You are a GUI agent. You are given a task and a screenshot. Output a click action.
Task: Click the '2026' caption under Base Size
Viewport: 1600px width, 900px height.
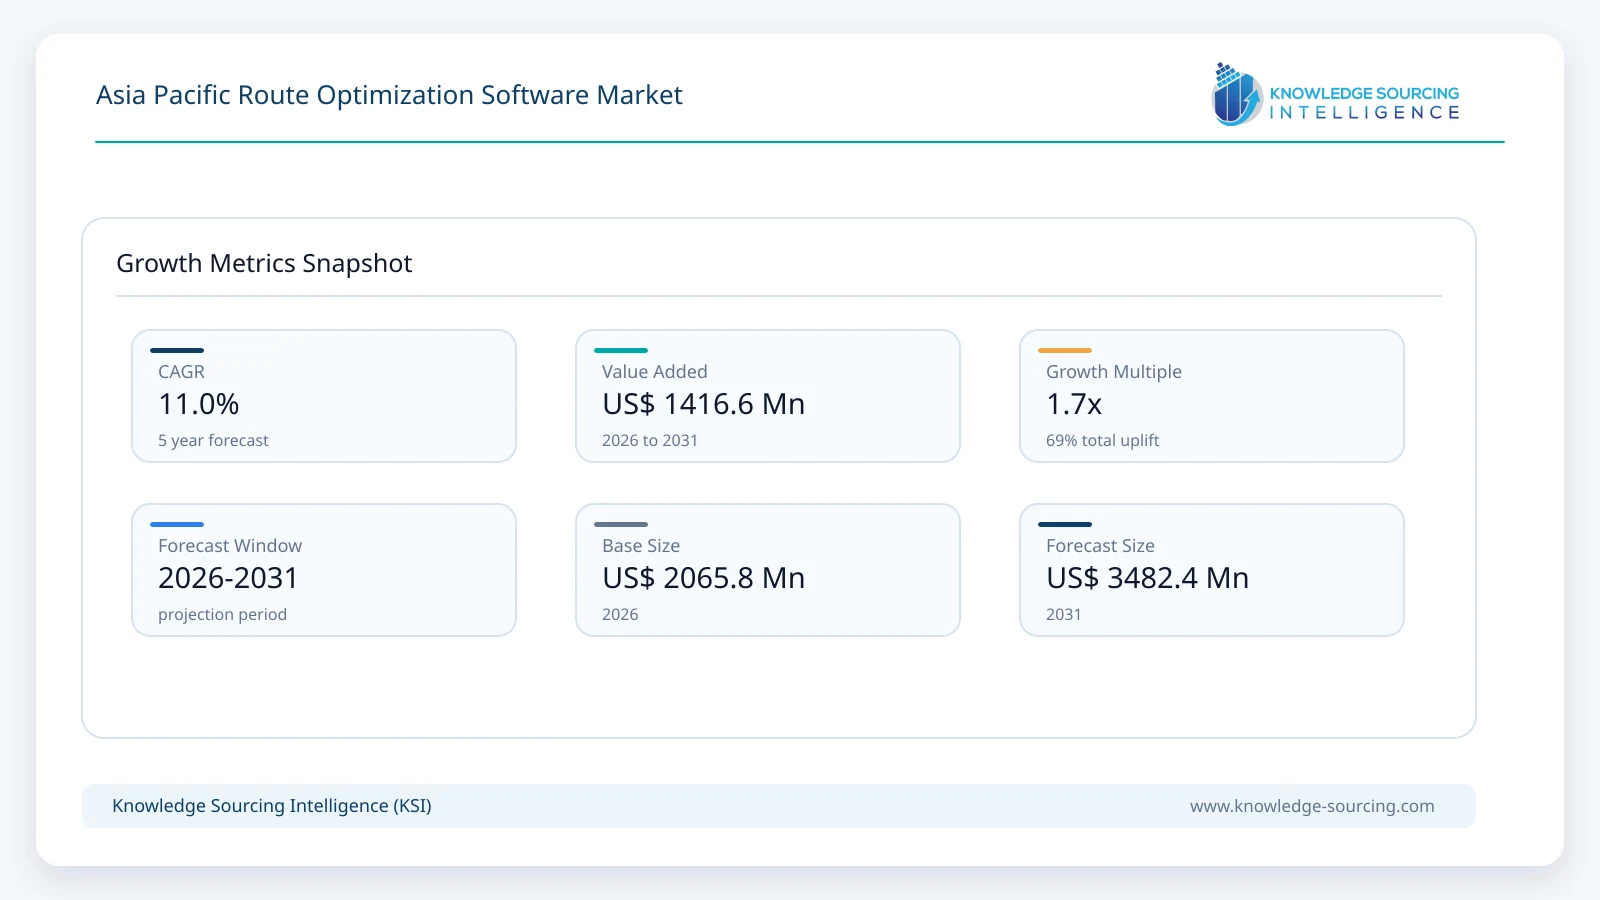click(x=620, y=614)
